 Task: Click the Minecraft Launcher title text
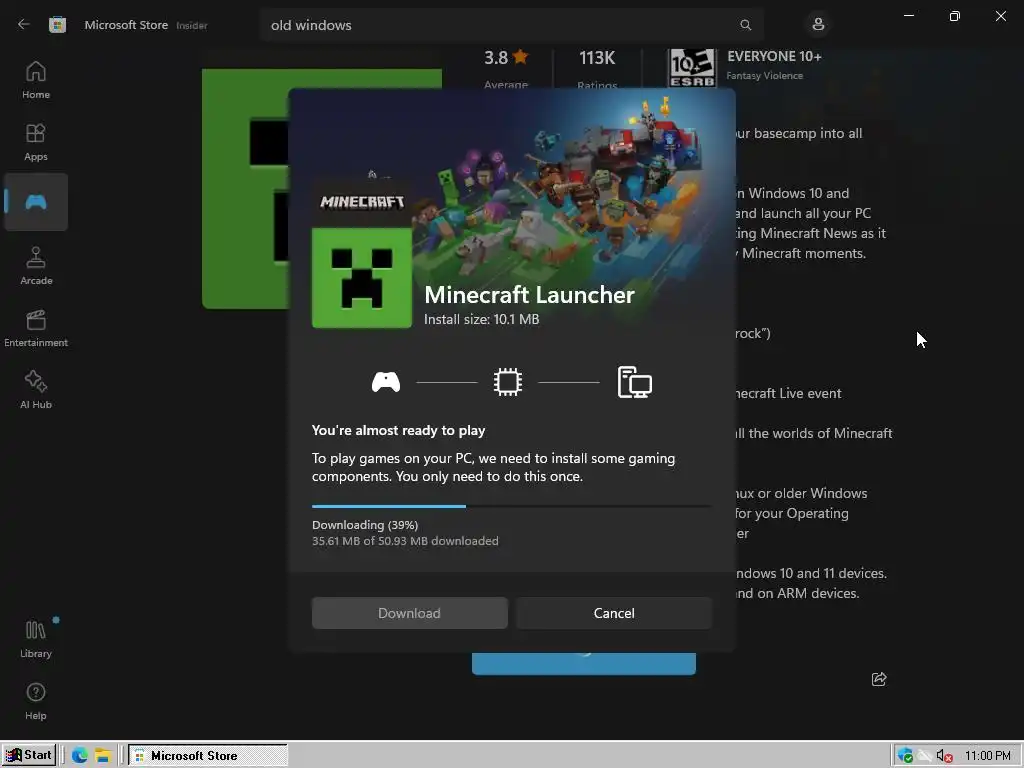click(x=529, y=295)
